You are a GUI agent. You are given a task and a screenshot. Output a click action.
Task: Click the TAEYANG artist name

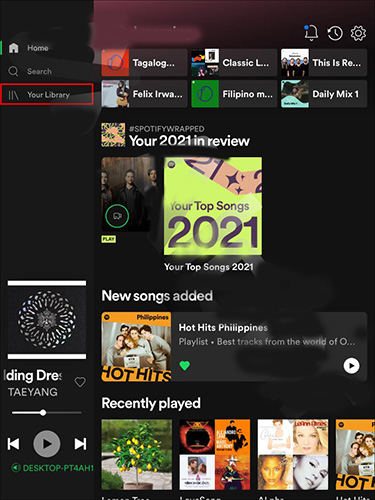tap(33, 392)
